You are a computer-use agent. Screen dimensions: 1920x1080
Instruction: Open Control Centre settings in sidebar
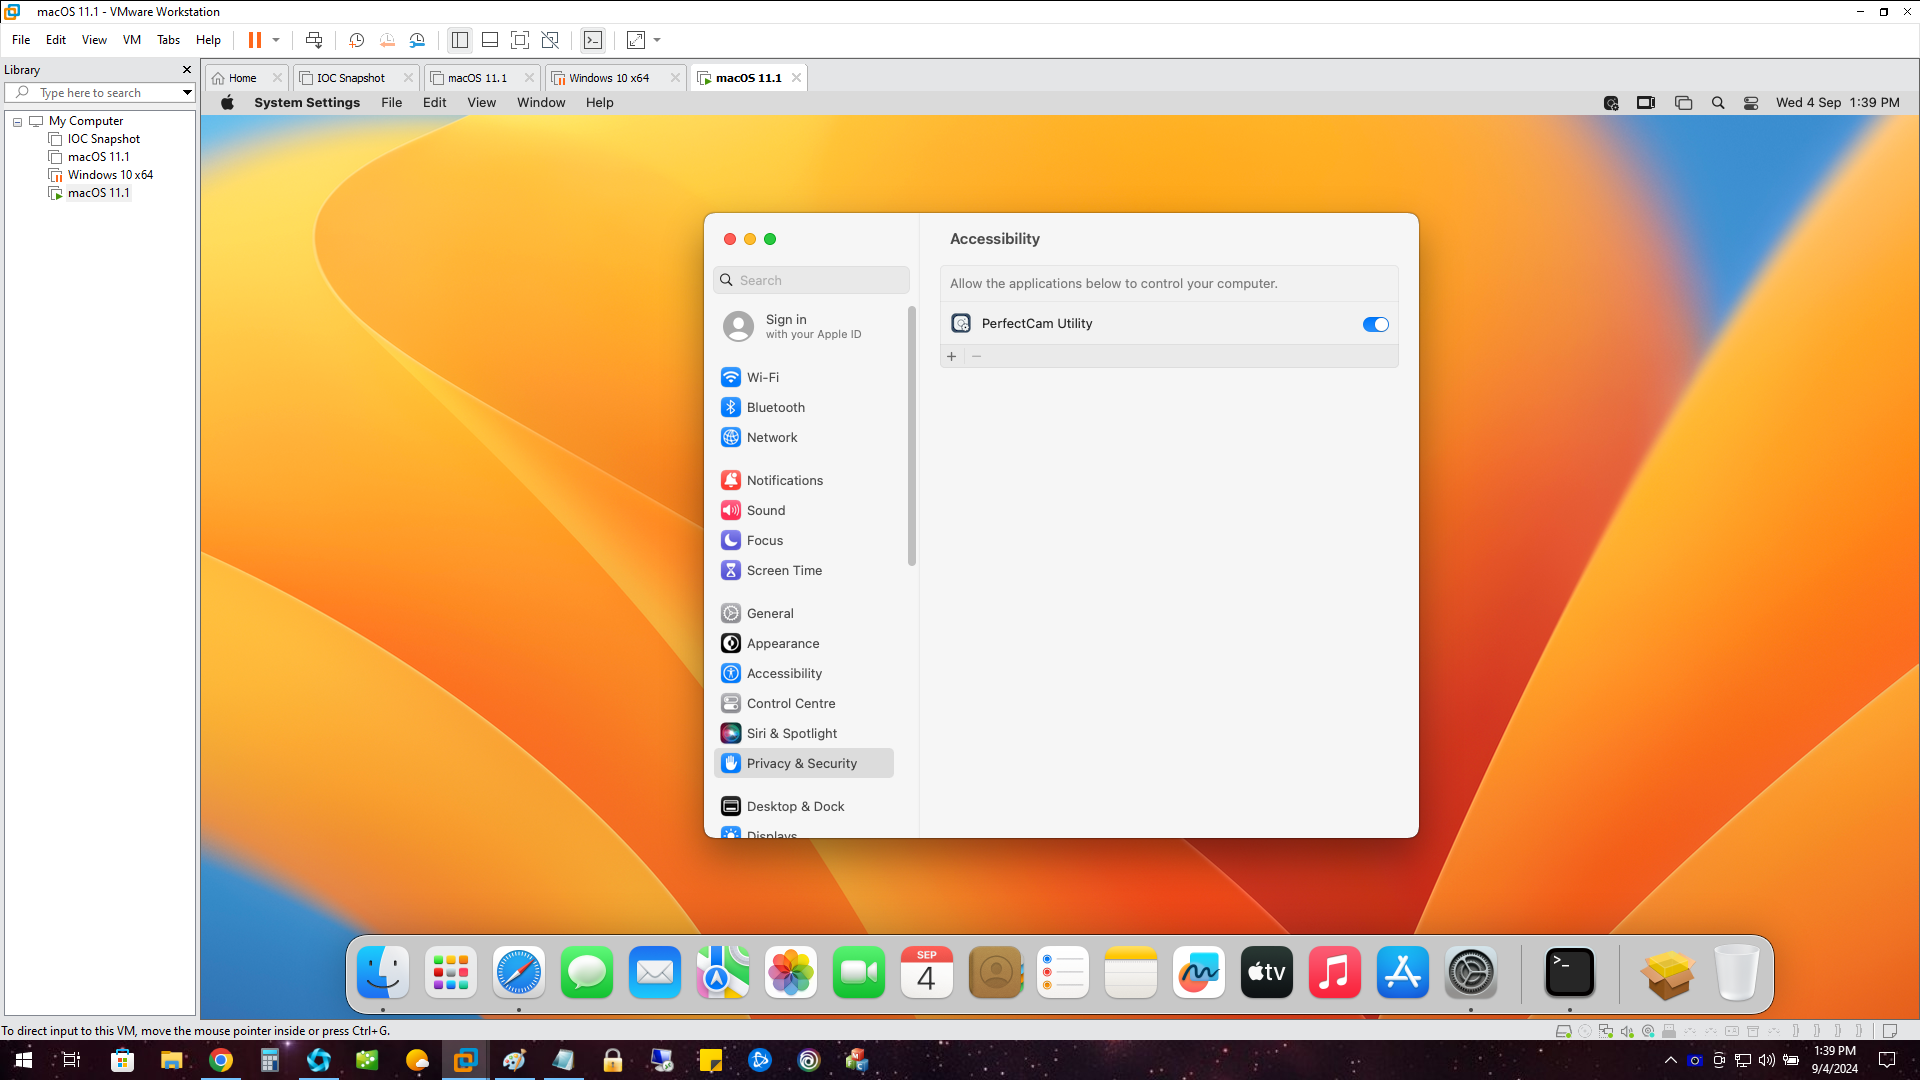click(805, 703)
